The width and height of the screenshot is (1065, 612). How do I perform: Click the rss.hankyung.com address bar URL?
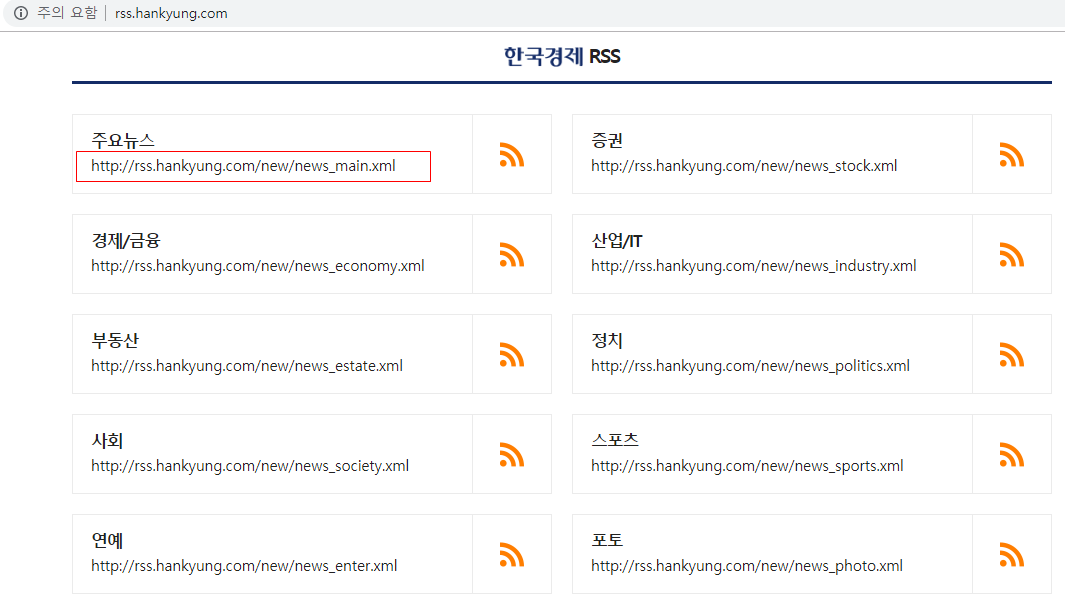tap(171, 14)
